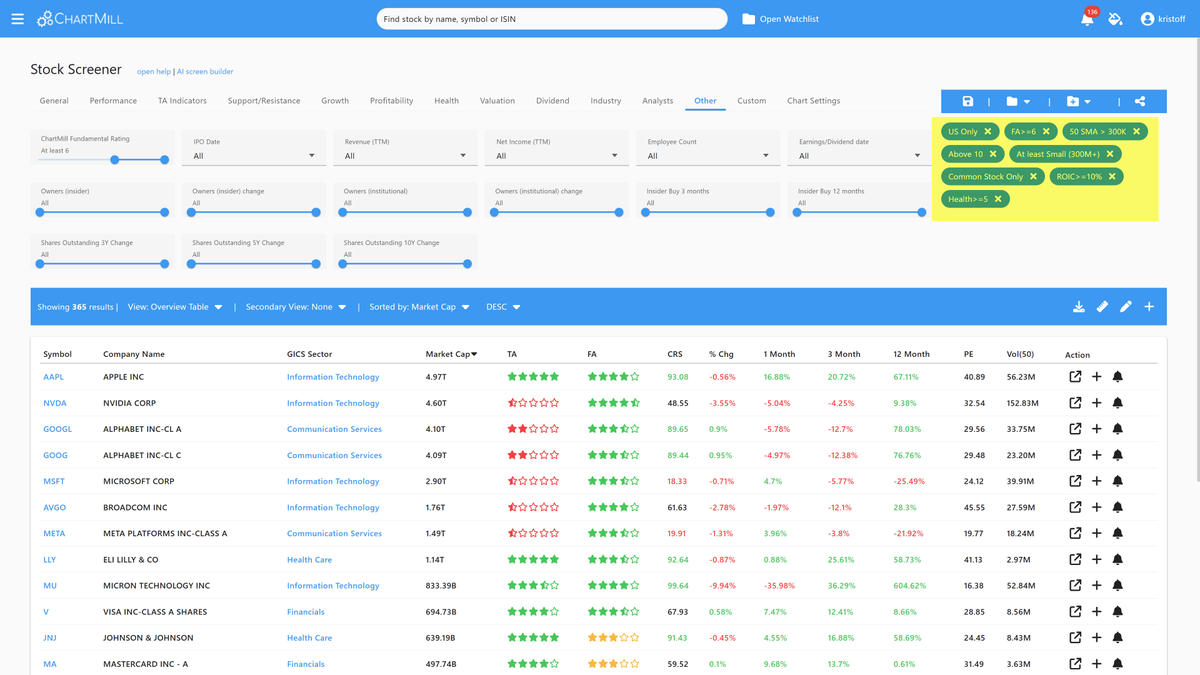1200x675 pixels.
Task: Open Secondary View: None dropdown
Action: 296,307
